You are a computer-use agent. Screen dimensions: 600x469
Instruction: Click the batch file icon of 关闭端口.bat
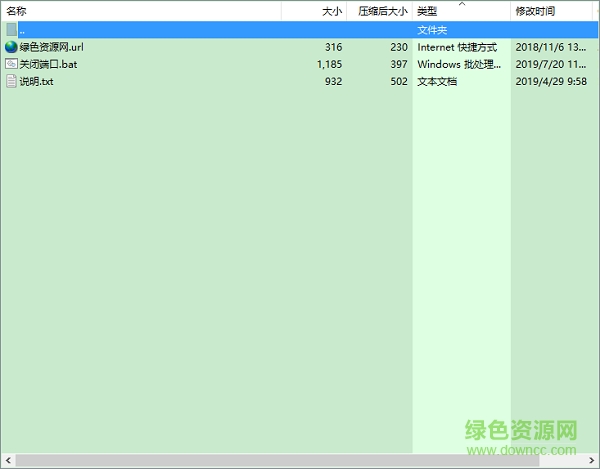(x=11, y=64)
